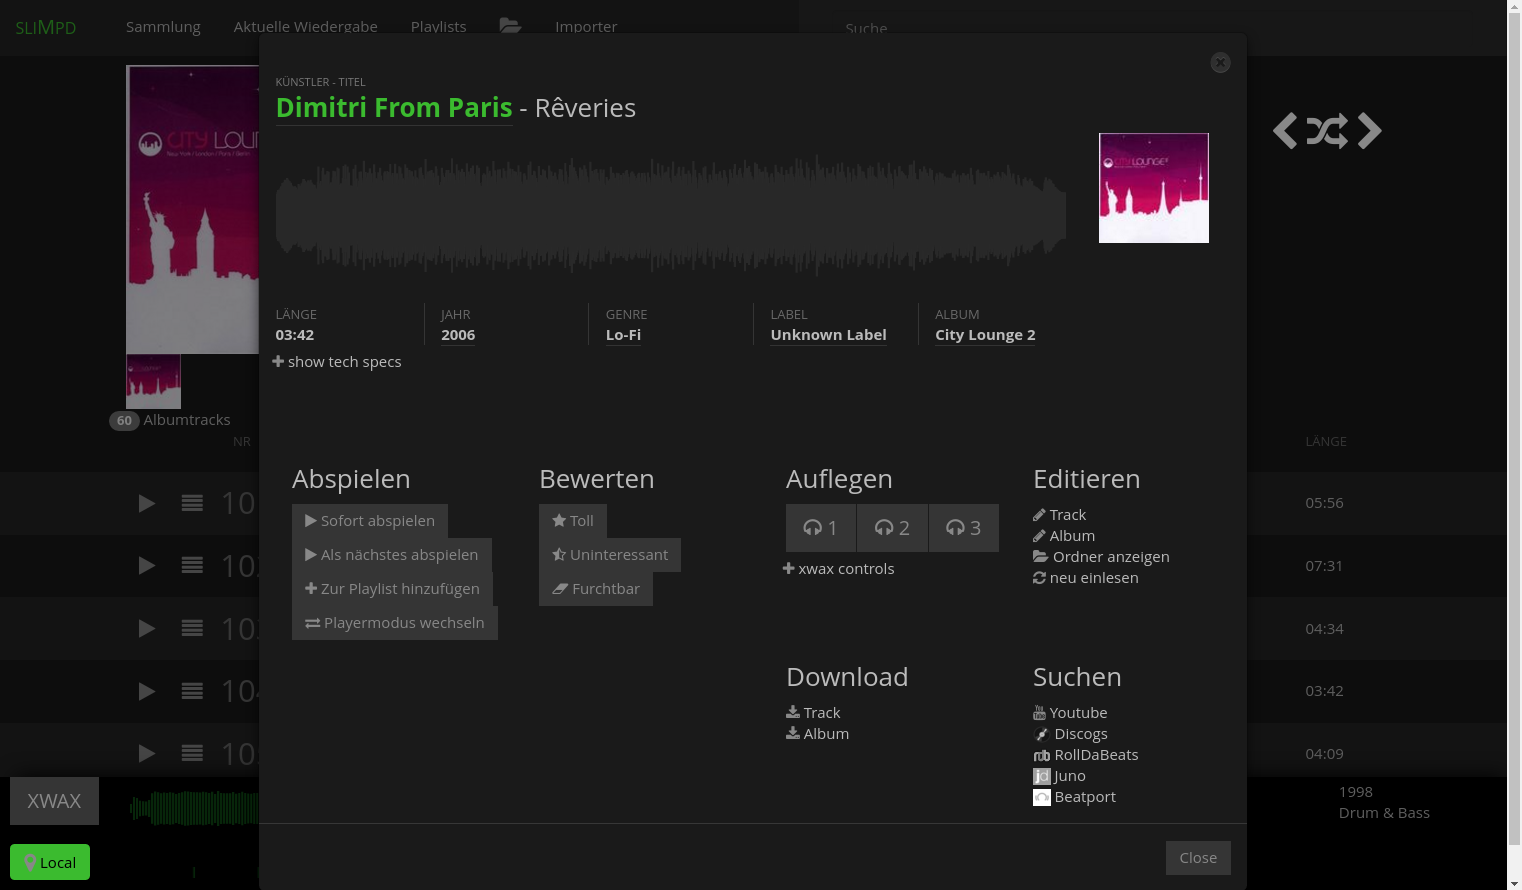
Task: Open the folder icon in top navigation
Action: click(510, 26)
